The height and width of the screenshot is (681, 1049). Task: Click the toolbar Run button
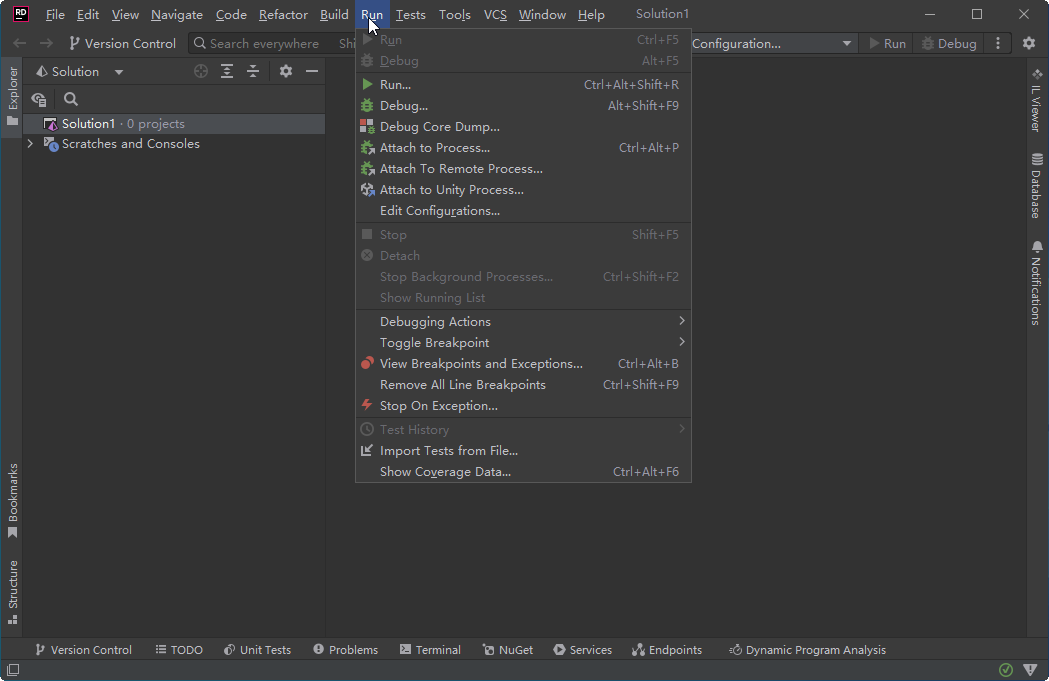coord(887,43)
